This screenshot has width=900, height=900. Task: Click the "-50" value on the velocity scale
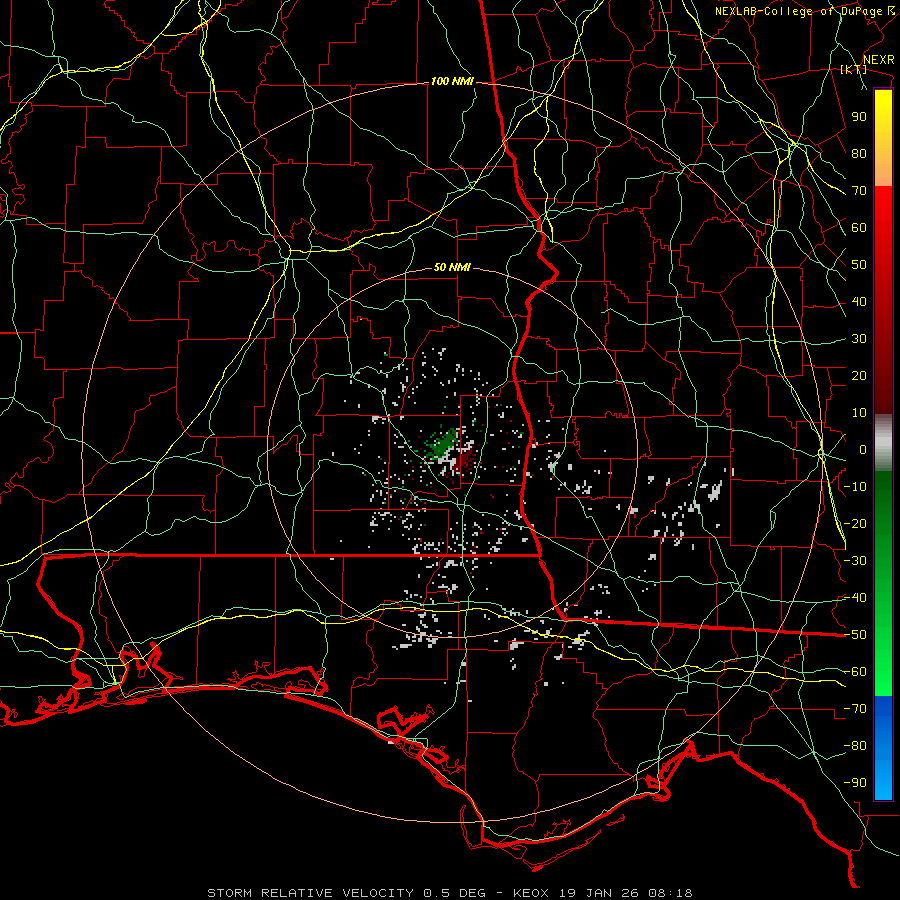point(856,635)
